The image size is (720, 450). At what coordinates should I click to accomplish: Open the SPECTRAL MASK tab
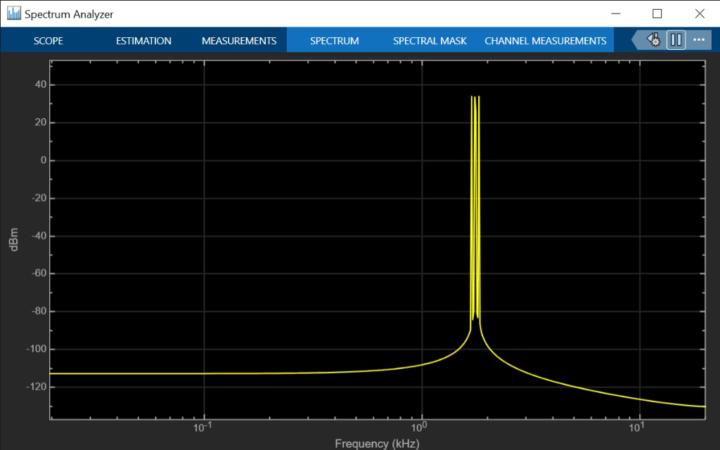point(429,41)
